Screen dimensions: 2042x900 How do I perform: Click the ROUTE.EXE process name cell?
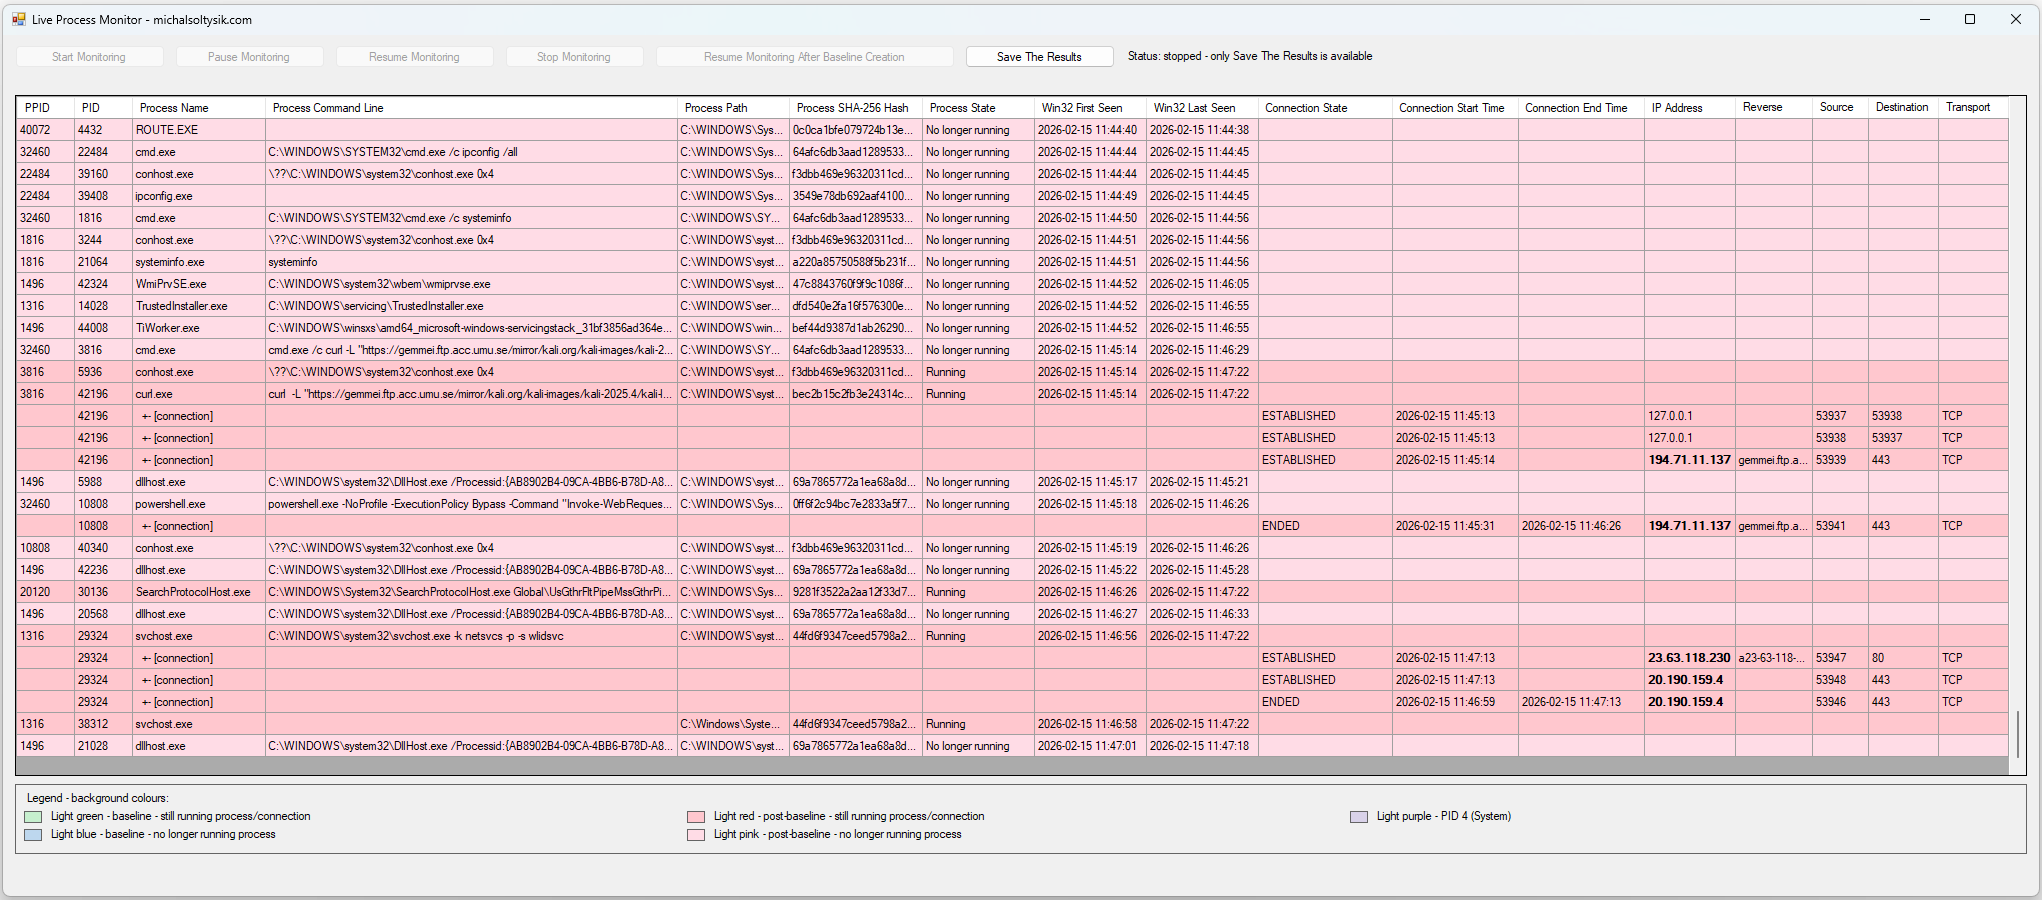[x=167, y=130]
